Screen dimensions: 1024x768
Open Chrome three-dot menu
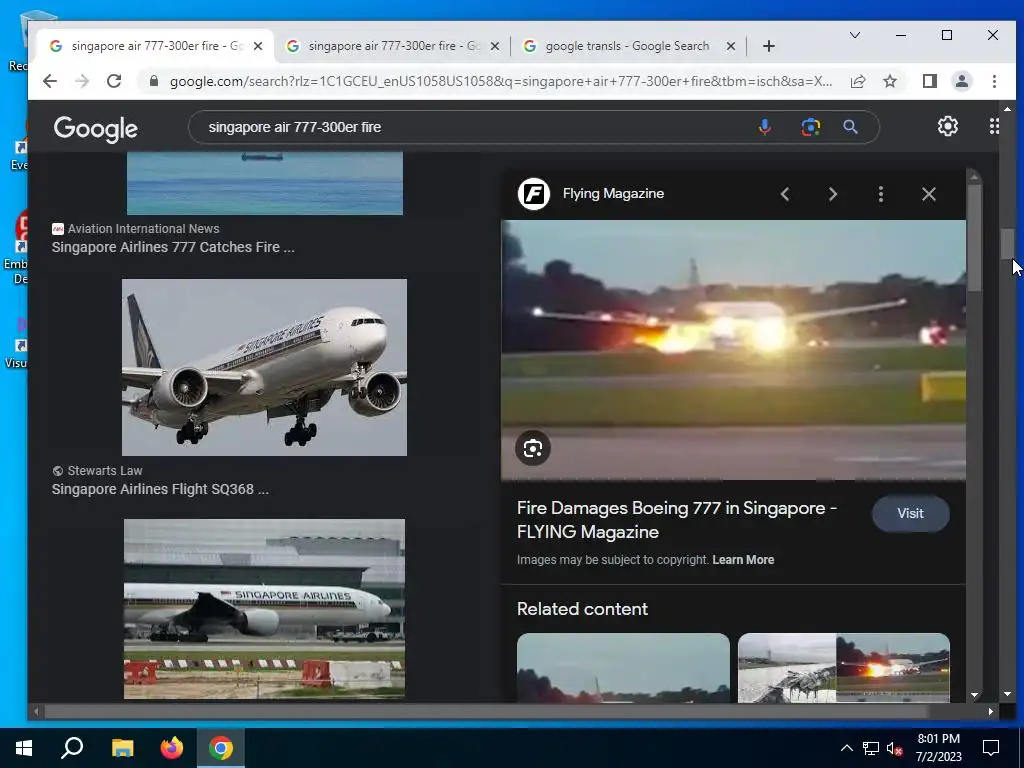tap(994, 81)
